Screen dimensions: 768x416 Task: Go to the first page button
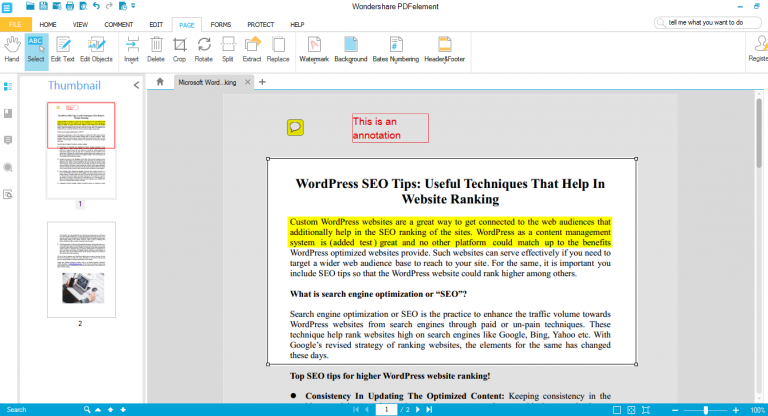coord(356,410)
